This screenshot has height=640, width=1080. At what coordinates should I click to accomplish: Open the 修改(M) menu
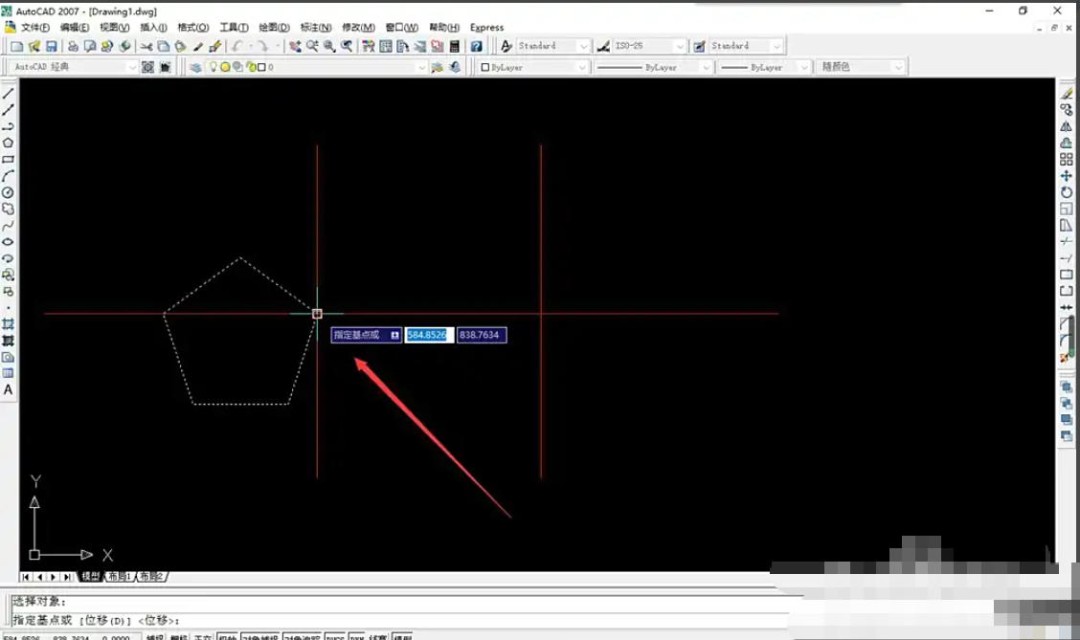tap(357, 27)
